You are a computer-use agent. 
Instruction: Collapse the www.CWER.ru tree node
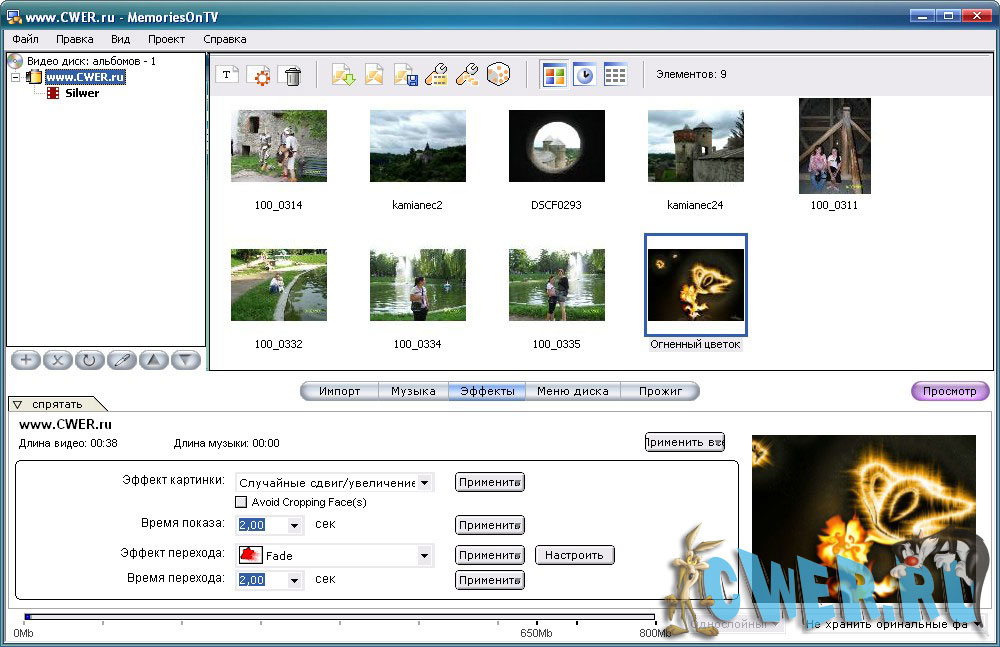(16, 77)
